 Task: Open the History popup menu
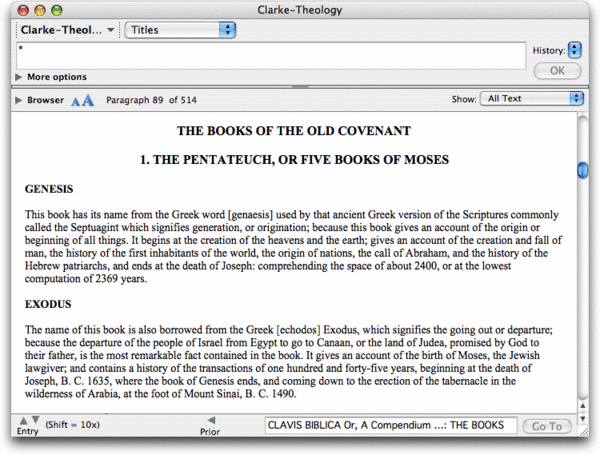pyautogui.click(x=574, y=50)
